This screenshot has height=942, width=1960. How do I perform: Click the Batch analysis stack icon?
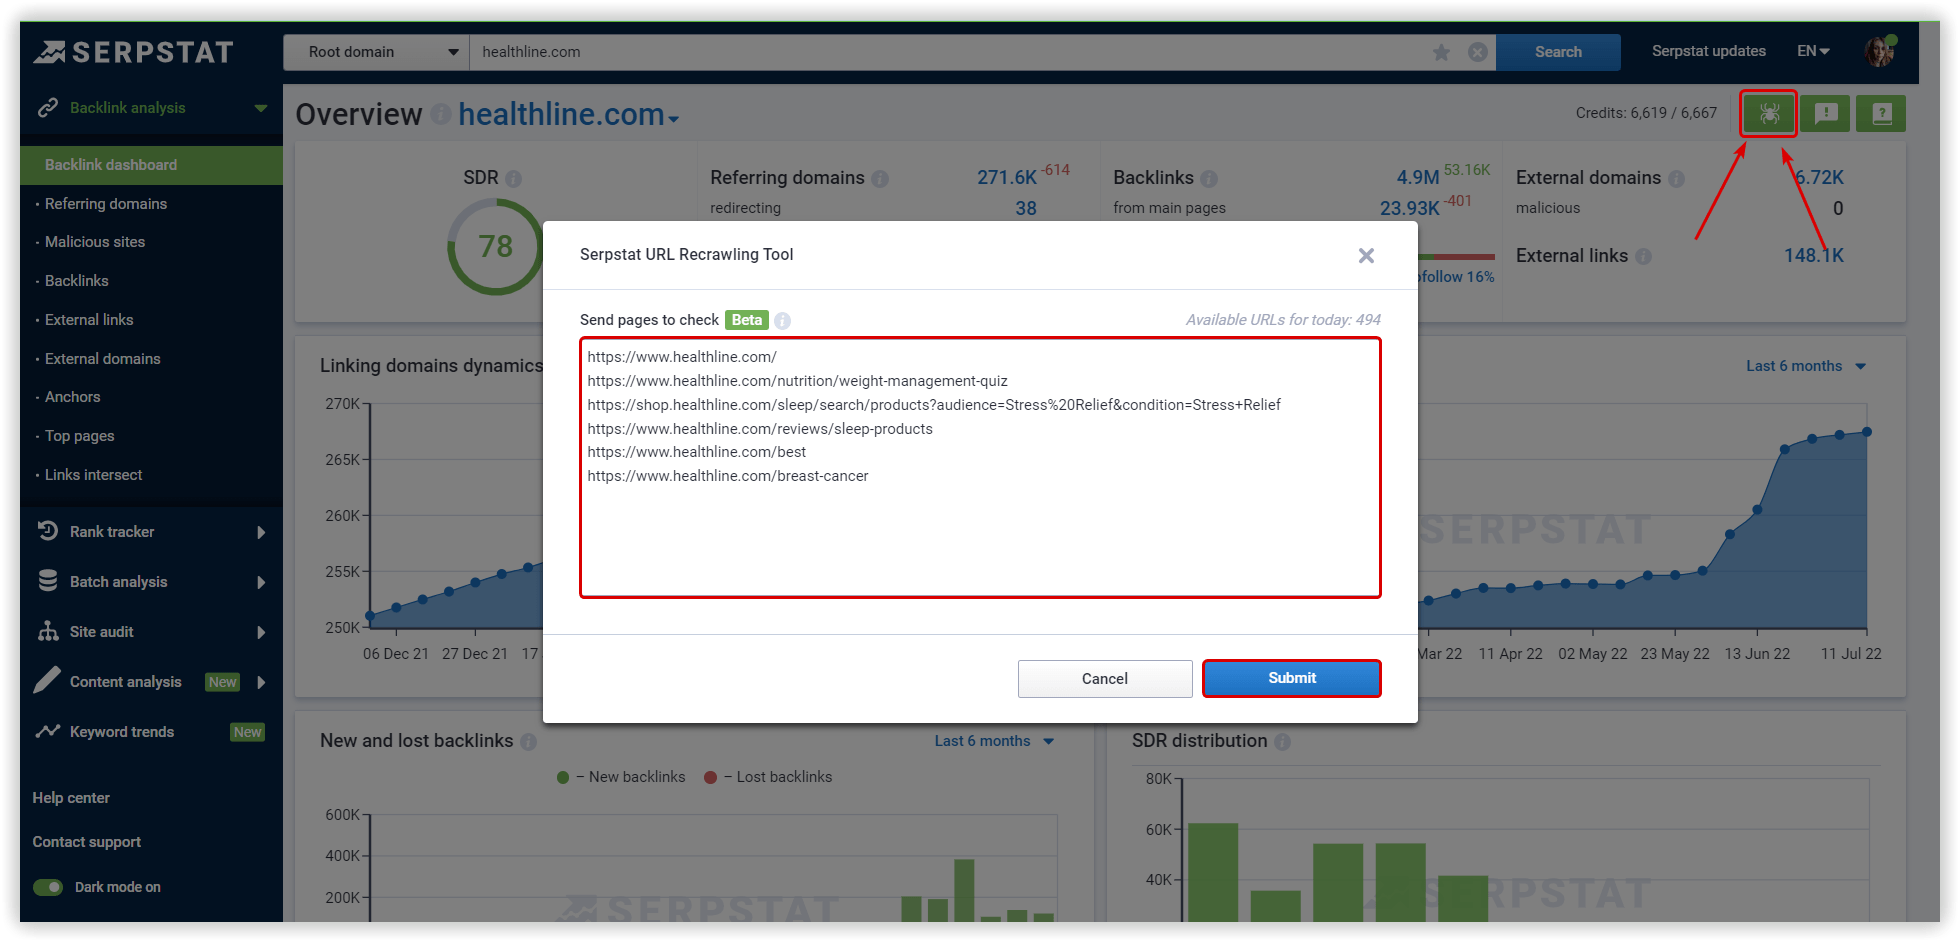pyautogui.click(x=47, y=581)
